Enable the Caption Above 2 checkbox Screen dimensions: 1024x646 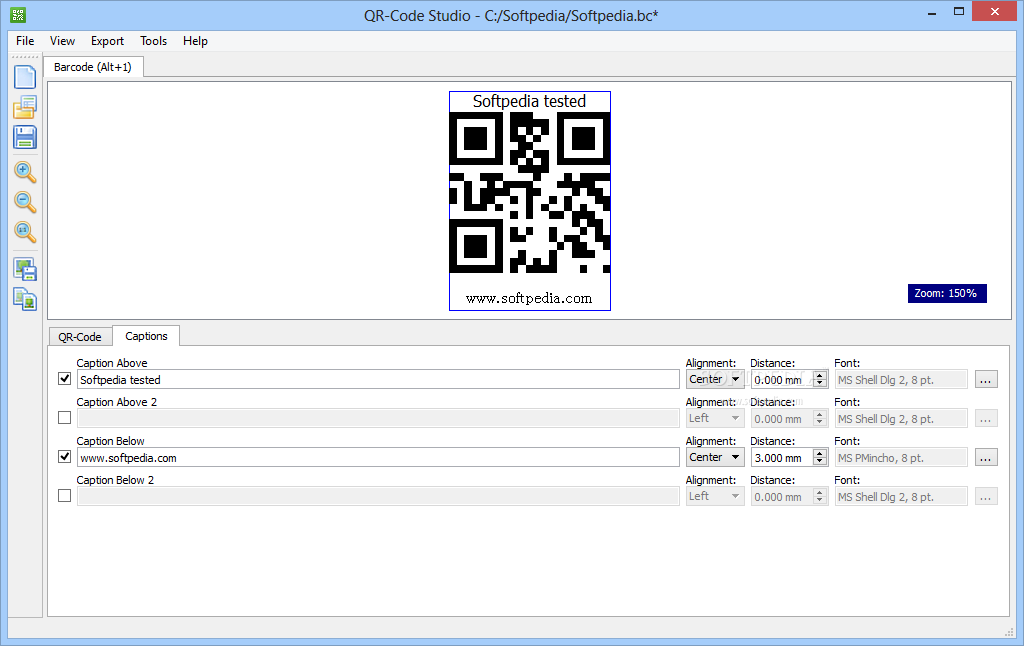tap(65, 417)
